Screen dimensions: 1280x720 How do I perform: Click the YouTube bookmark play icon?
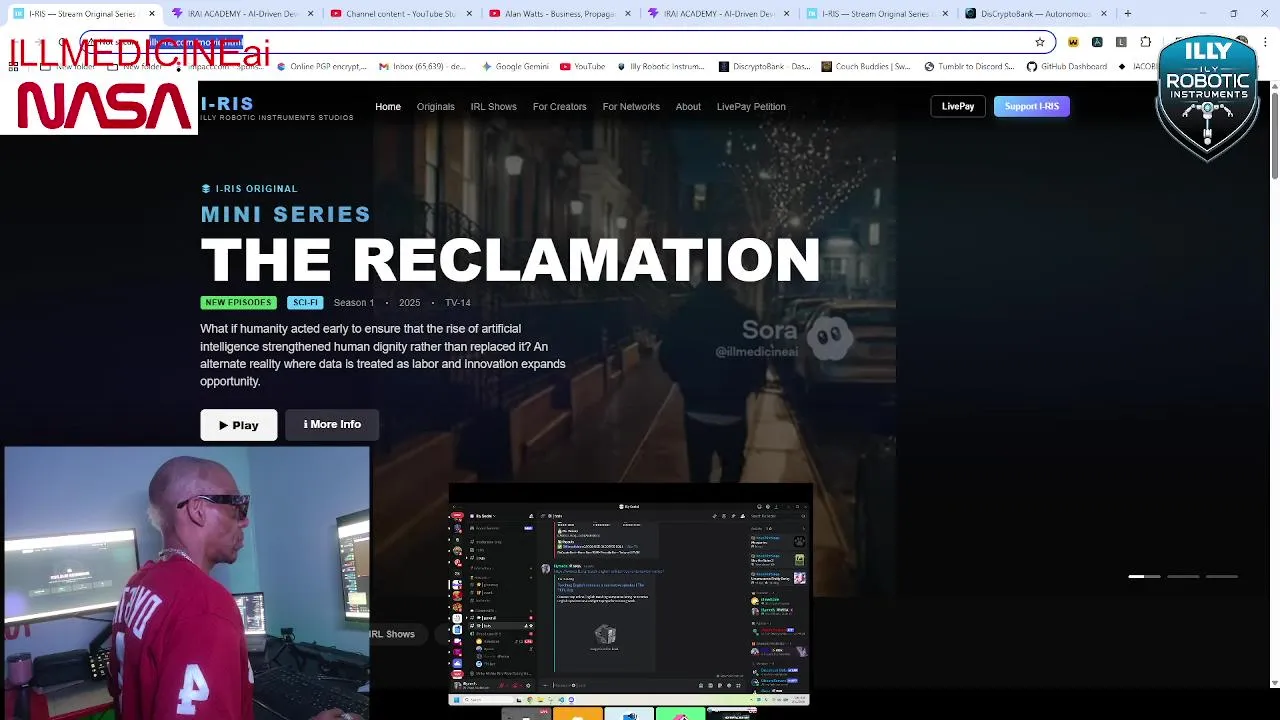[x=565, y=67]
